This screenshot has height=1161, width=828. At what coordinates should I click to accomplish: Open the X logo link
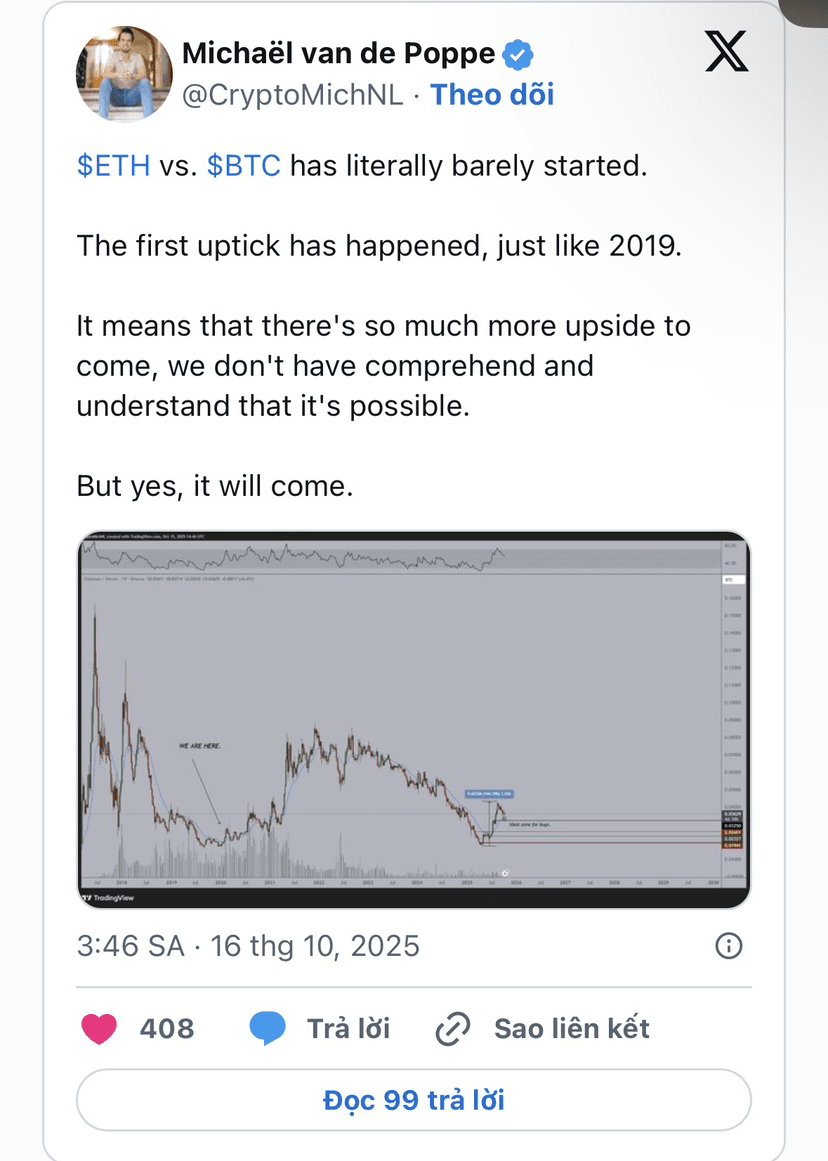point(726,50)
